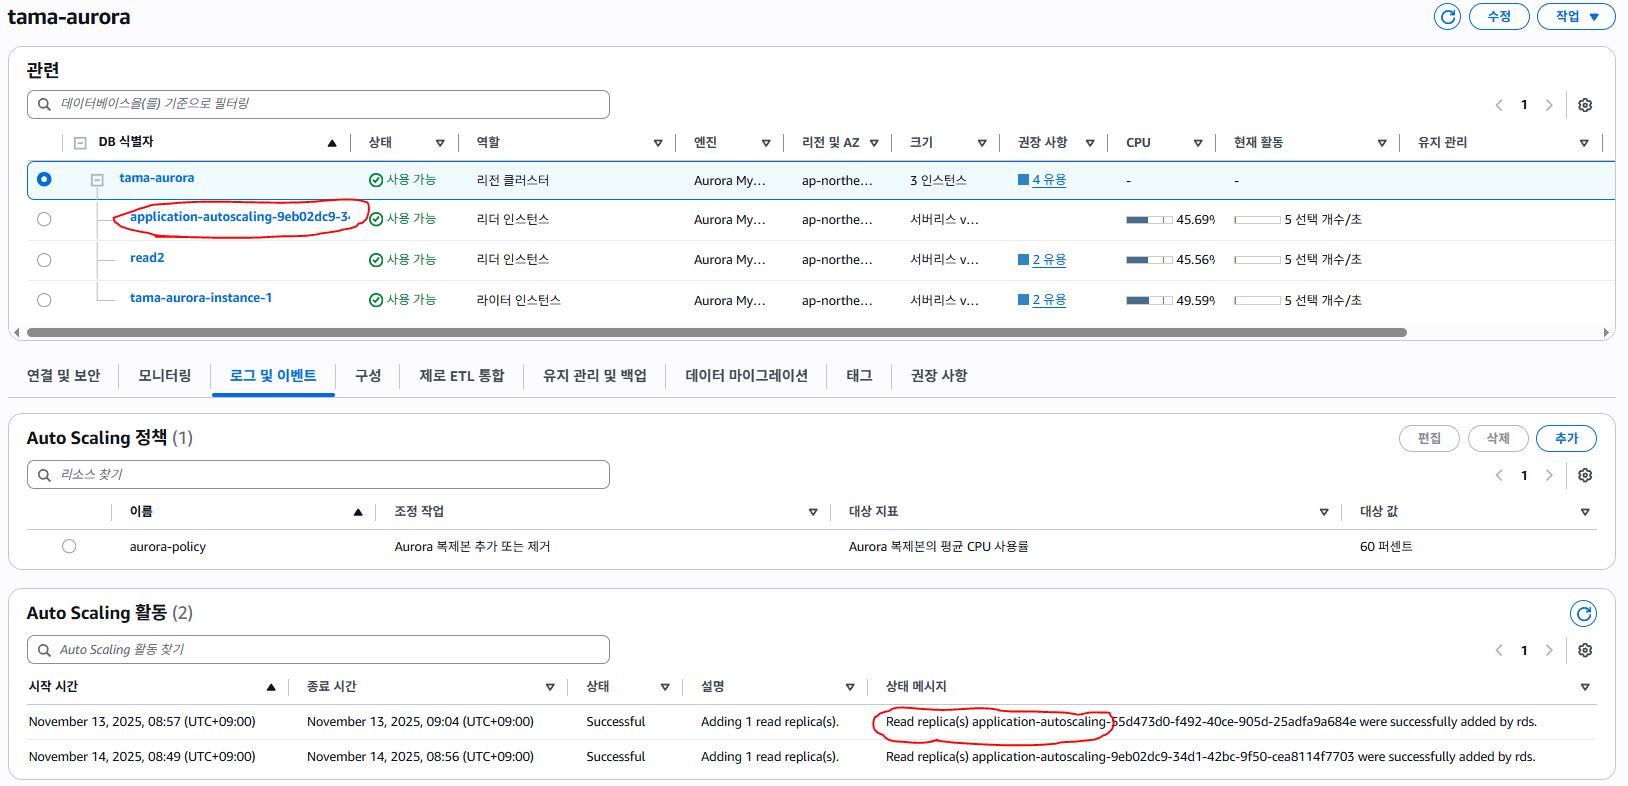The height and width of the screenshot is (786, 1628).
Task: Click 추가 button for Auto Scaling policy
Action: pyautogui.click(x=1566, y=438)
